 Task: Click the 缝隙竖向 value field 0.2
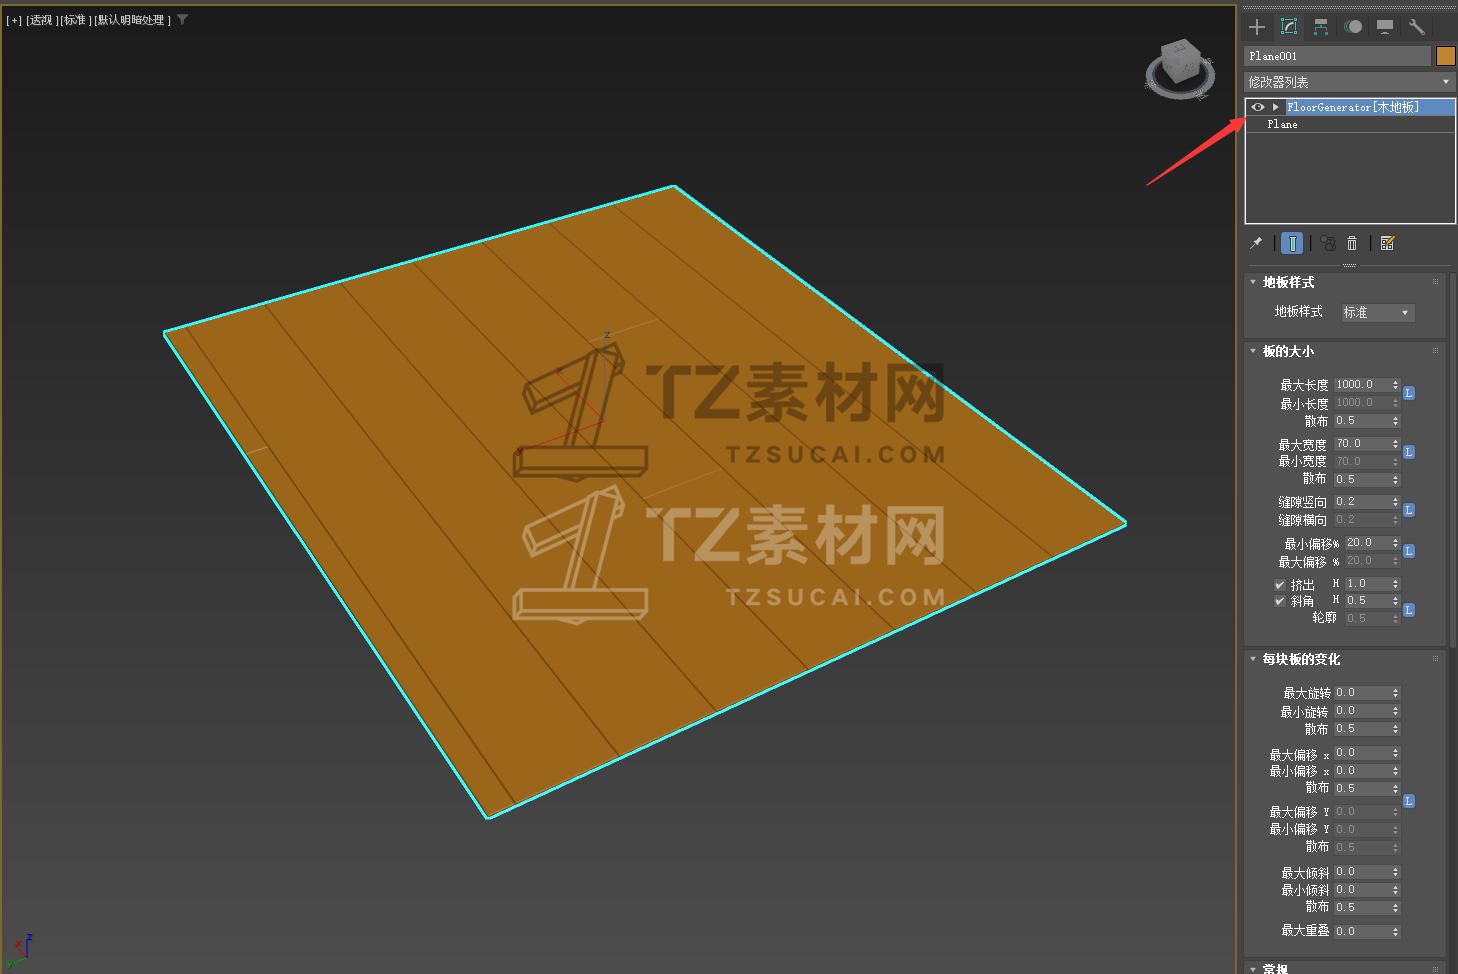coord(1362,502)
